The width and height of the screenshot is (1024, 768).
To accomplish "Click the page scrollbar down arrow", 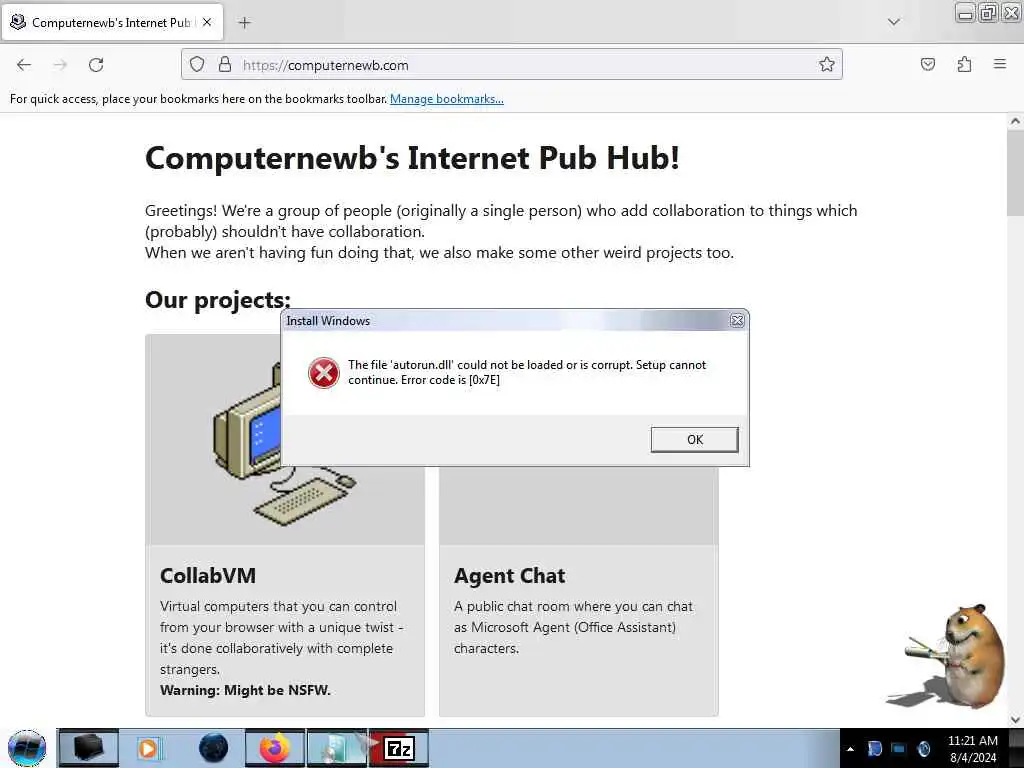I will [1015, 720].
